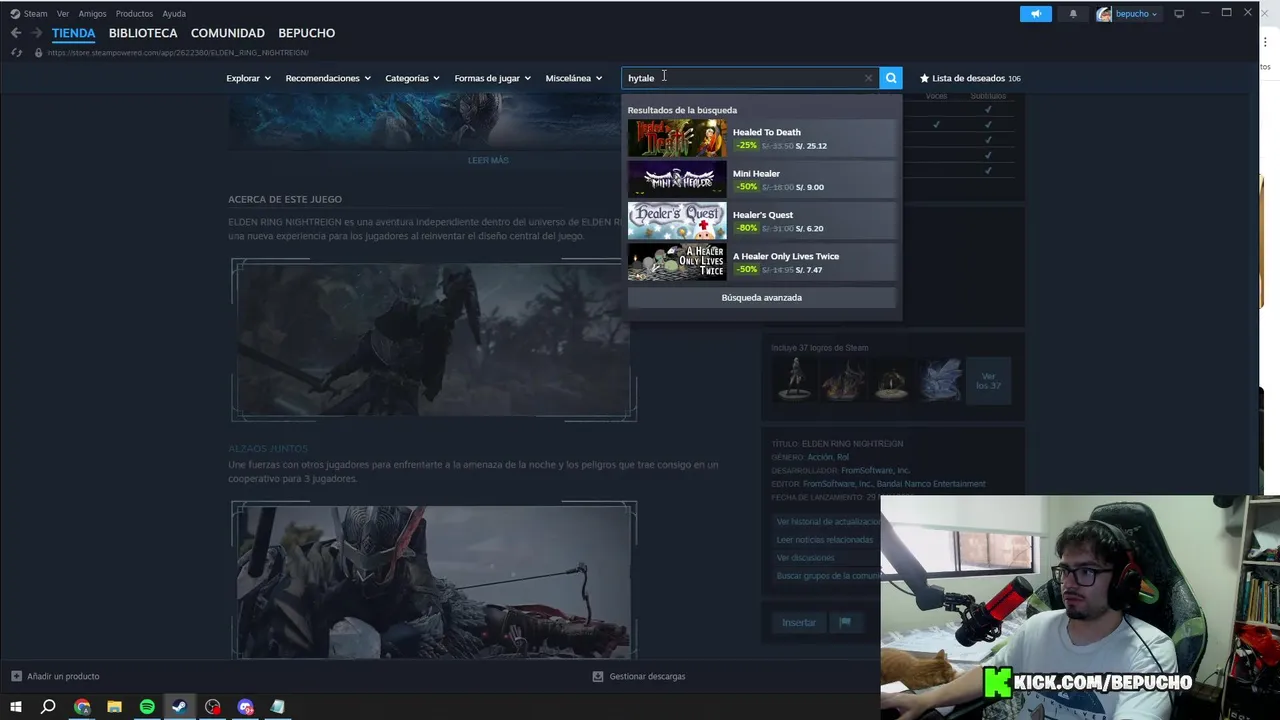Open the Ver menu
The width and height of the screenshot is (1280, 720).
point(63,14)
